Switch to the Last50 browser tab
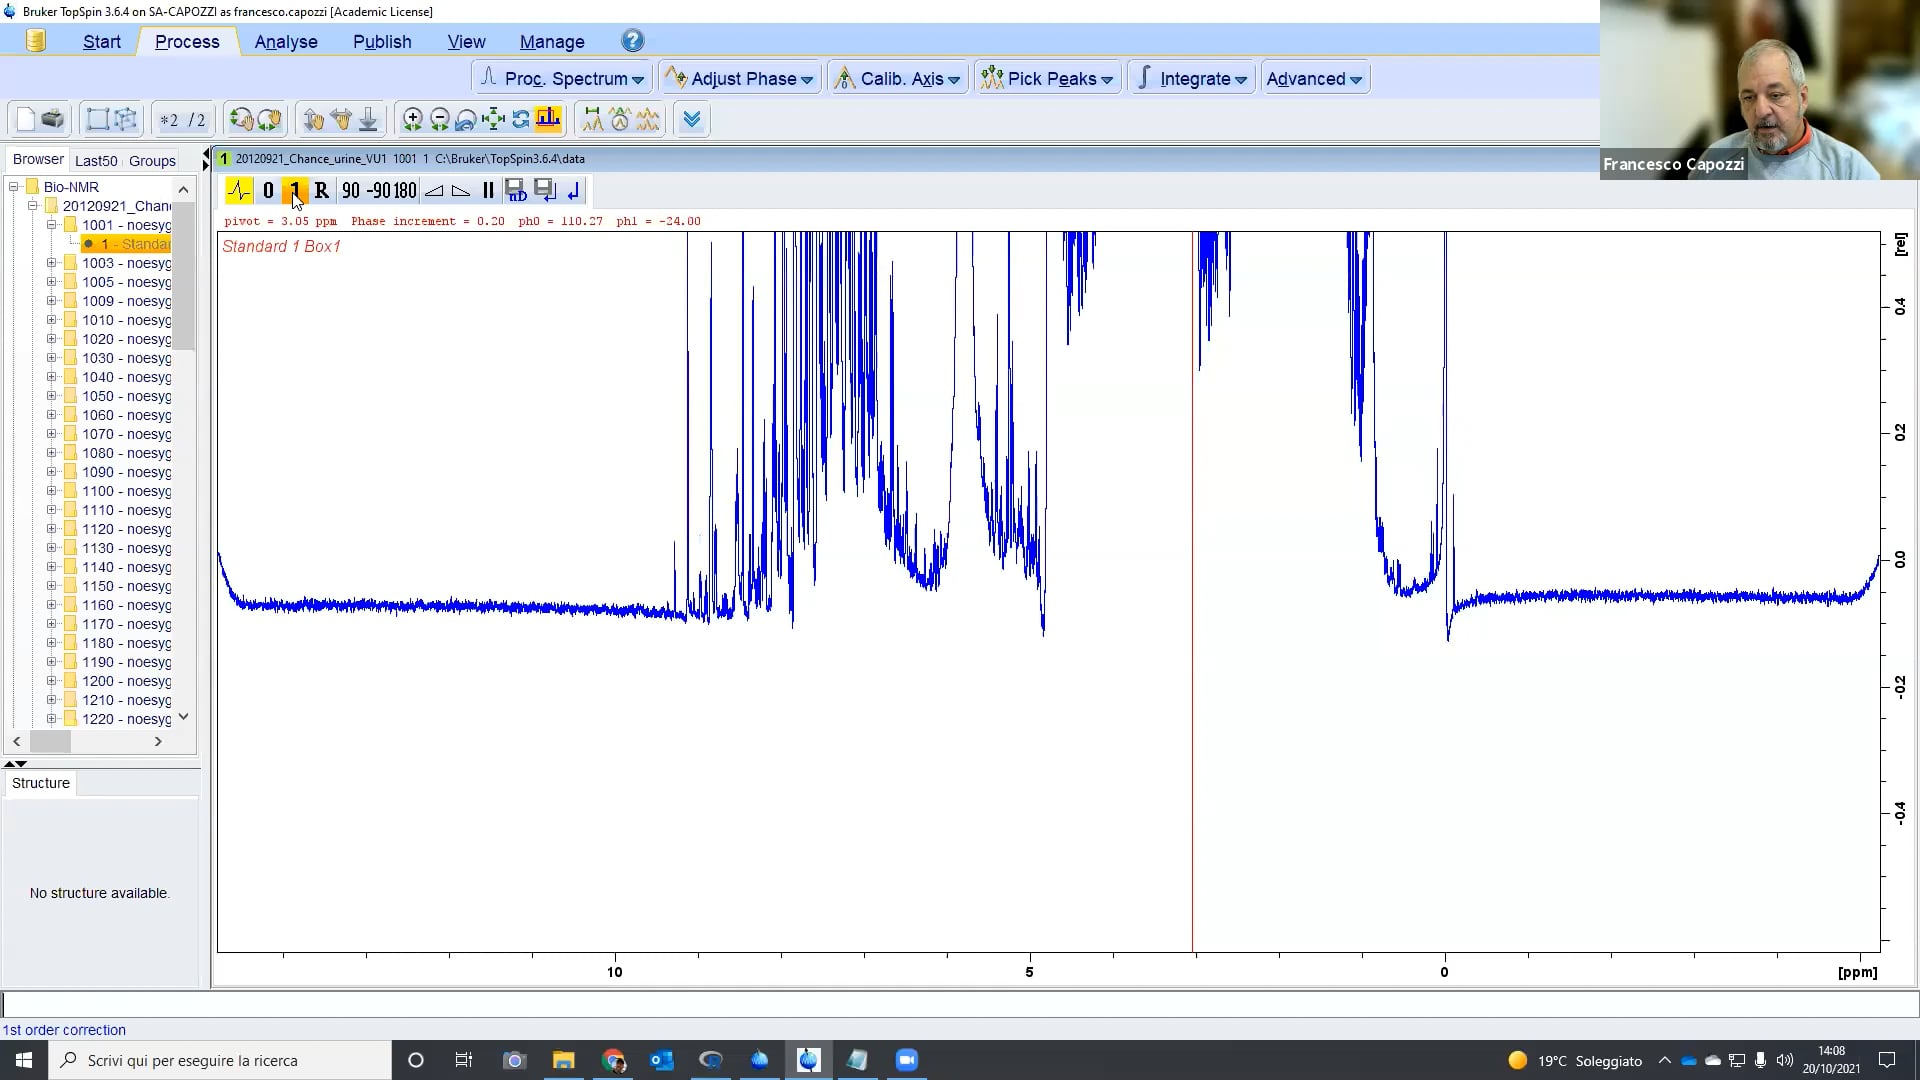The width and height of the screenshot is (1920, 1080). click(x=96, y=160)
